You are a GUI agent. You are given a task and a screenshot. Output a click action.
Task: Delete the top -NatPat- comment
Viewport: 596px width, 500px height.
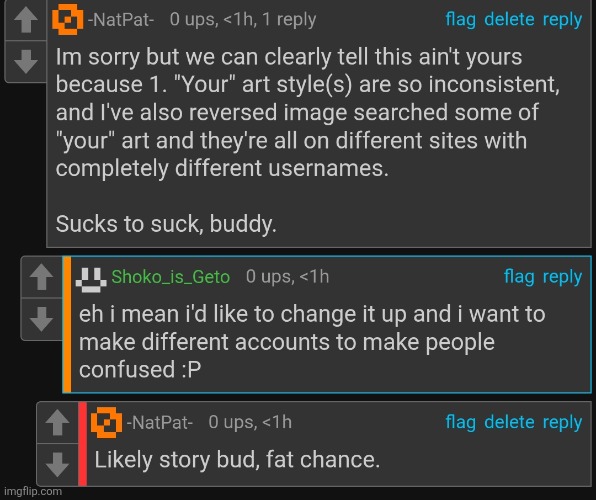[x=509, y=19]
